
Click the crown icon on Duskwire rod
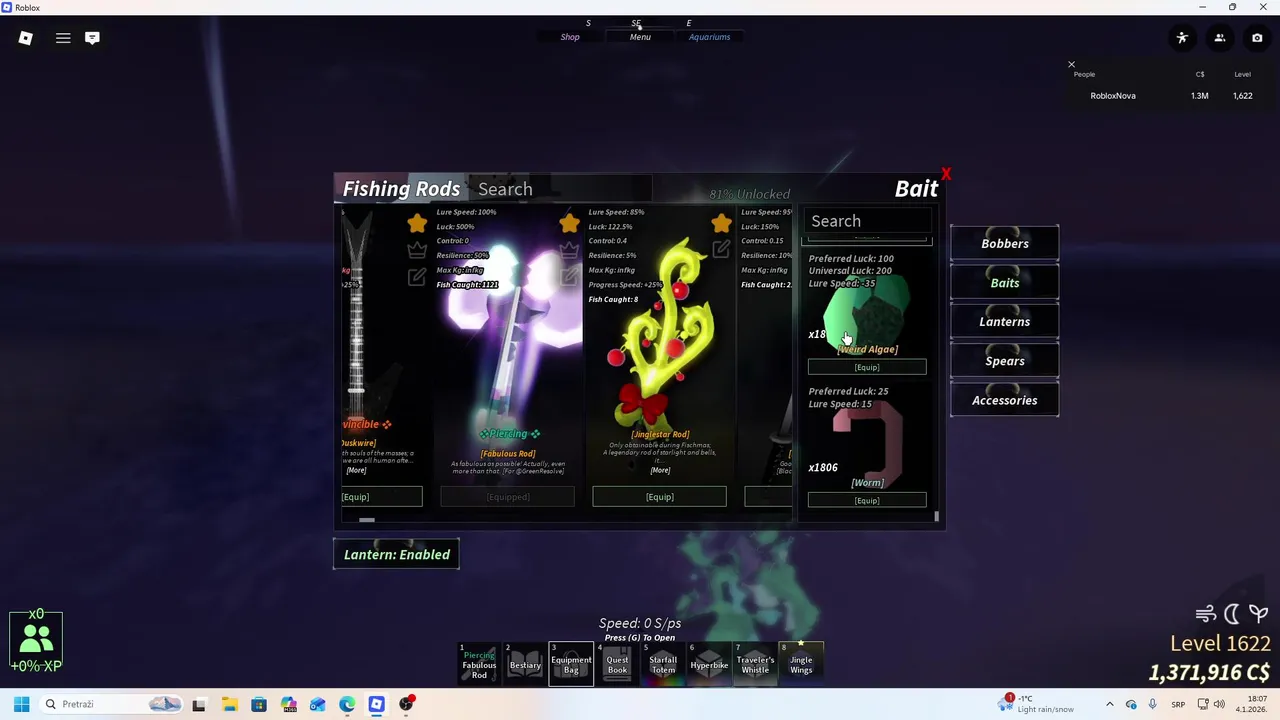pos(417,250)
